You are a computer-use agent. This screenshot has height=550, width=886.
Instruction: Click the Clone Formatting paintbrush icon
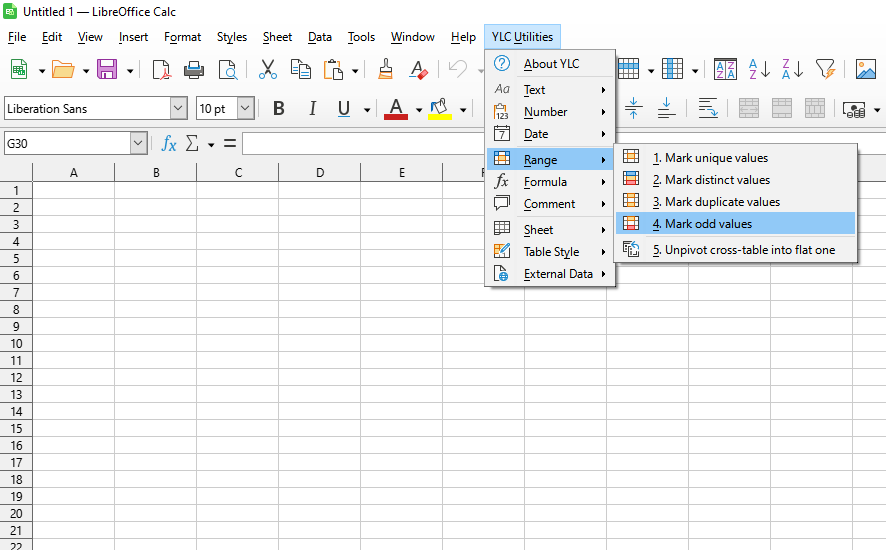[x=385, y=69]
